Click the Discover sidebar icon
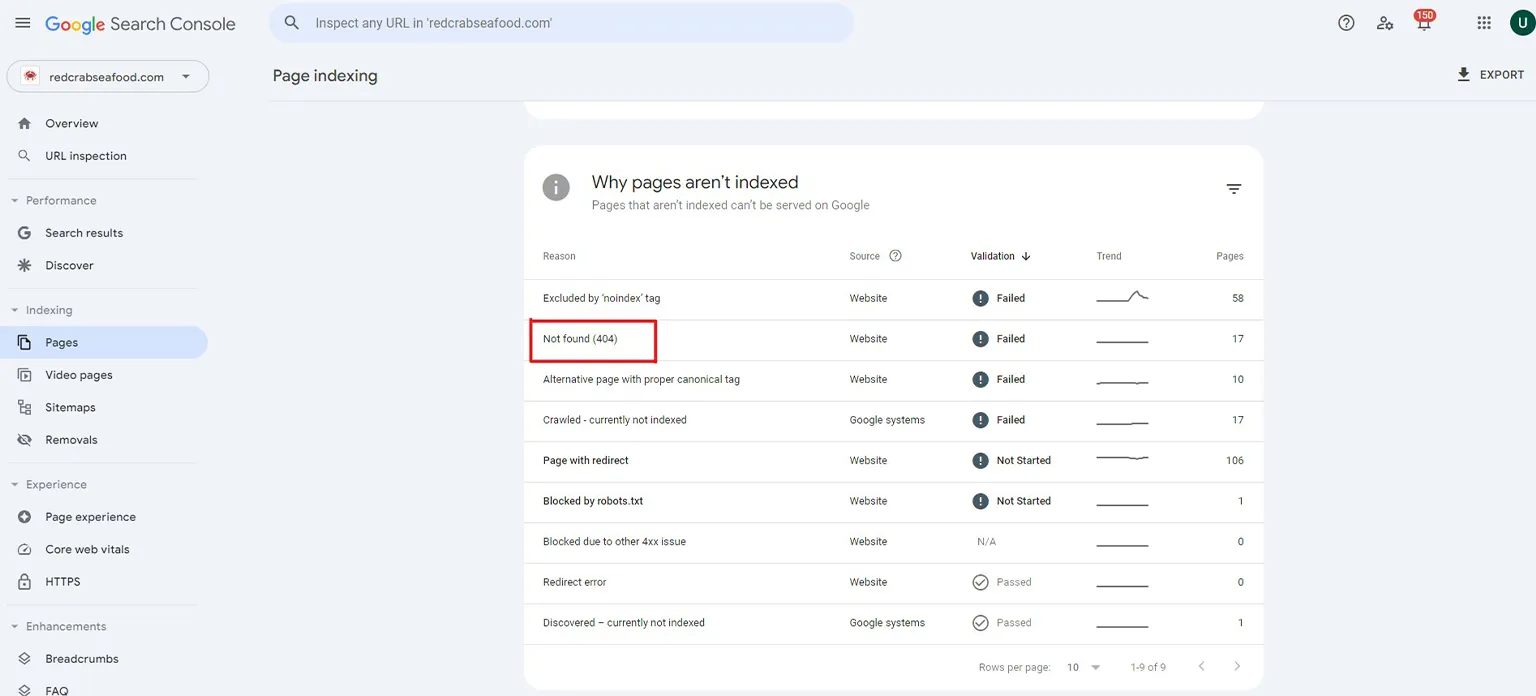The height and width of the screenshot is (696, 1536). (24, 265)
